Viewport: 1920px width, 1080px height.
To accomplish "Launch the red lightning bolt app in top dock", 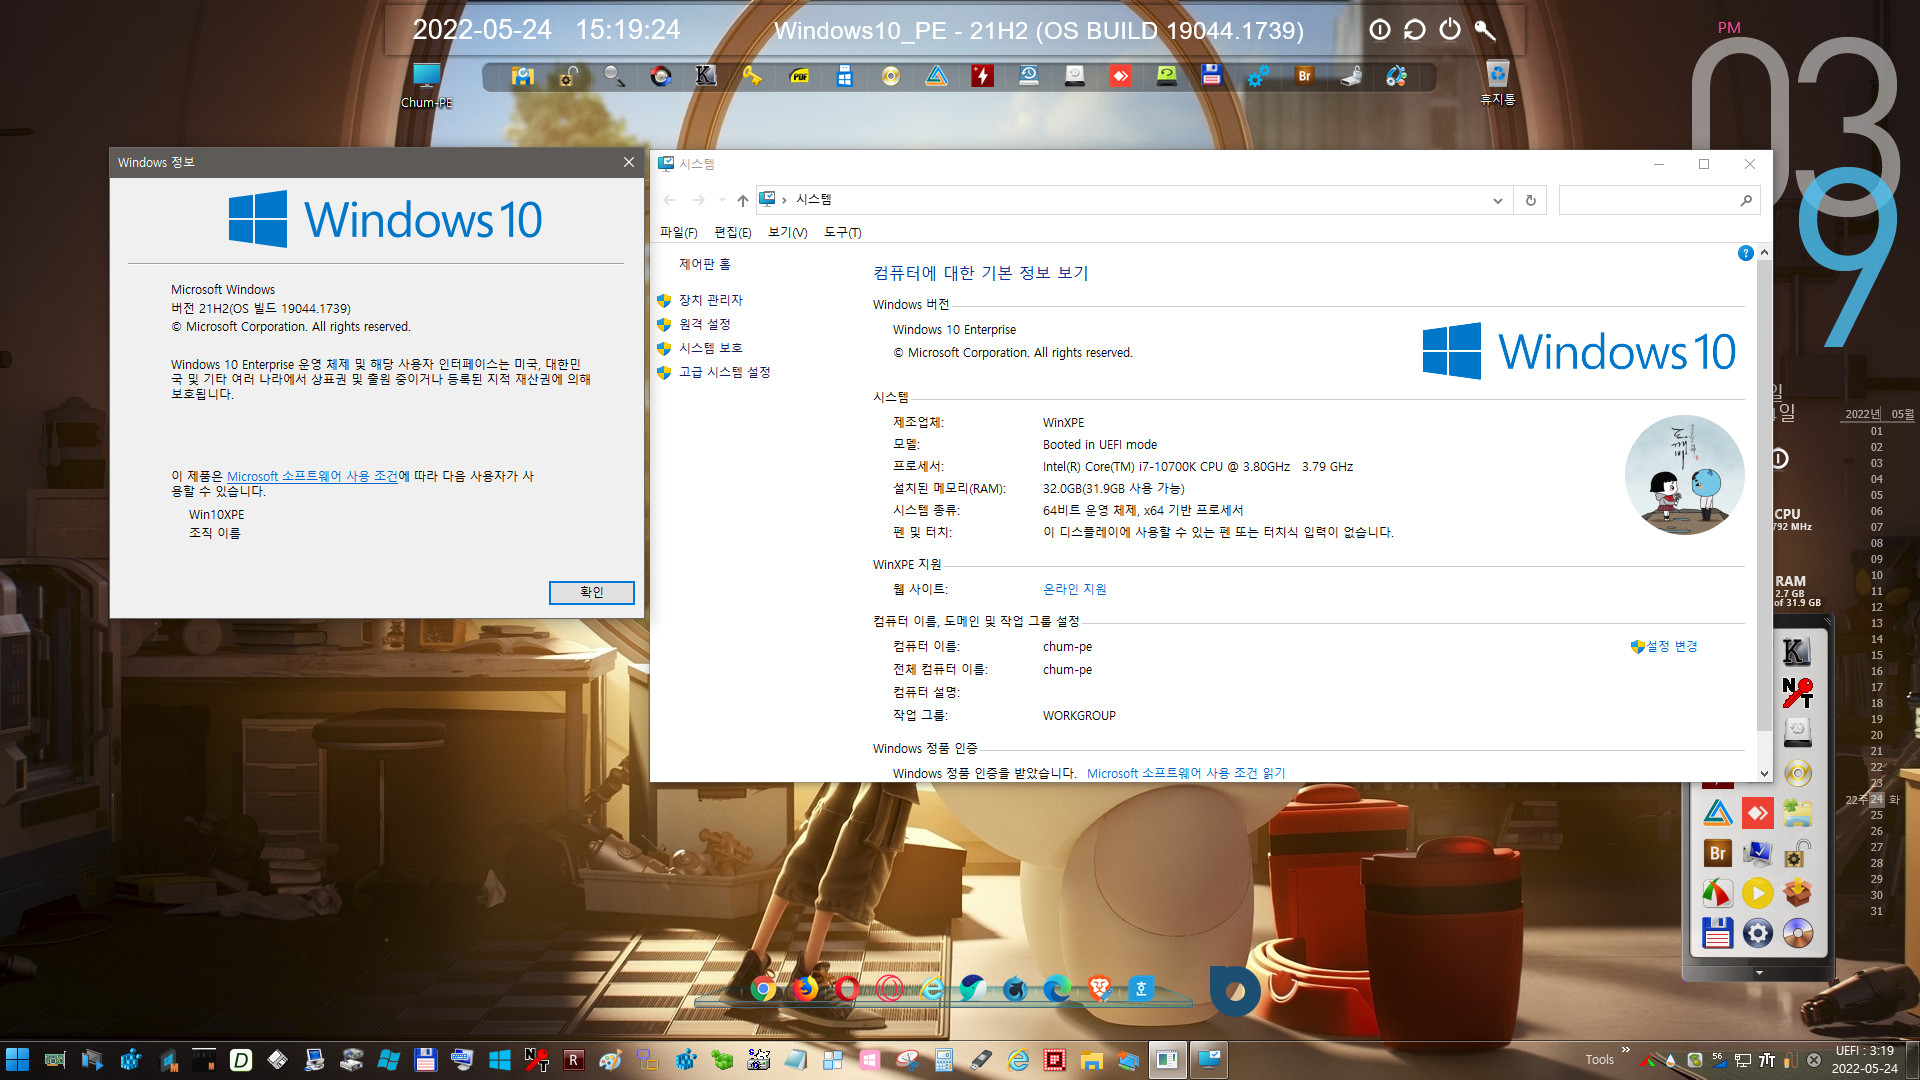I will coord(983,76).
